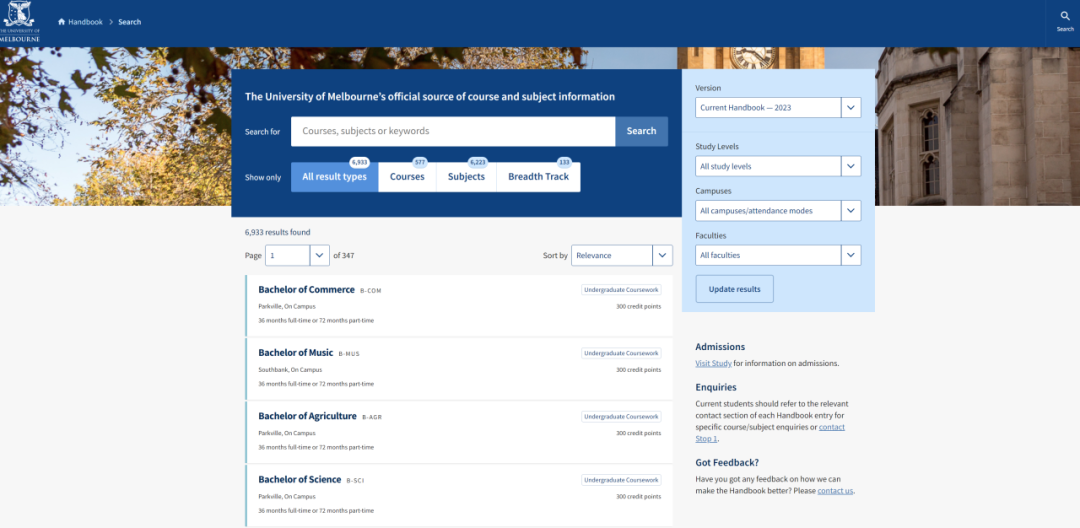Viewport: 1080px width, 528px height.
Task: Show only Subjects results
Action: tap(466, 177)
